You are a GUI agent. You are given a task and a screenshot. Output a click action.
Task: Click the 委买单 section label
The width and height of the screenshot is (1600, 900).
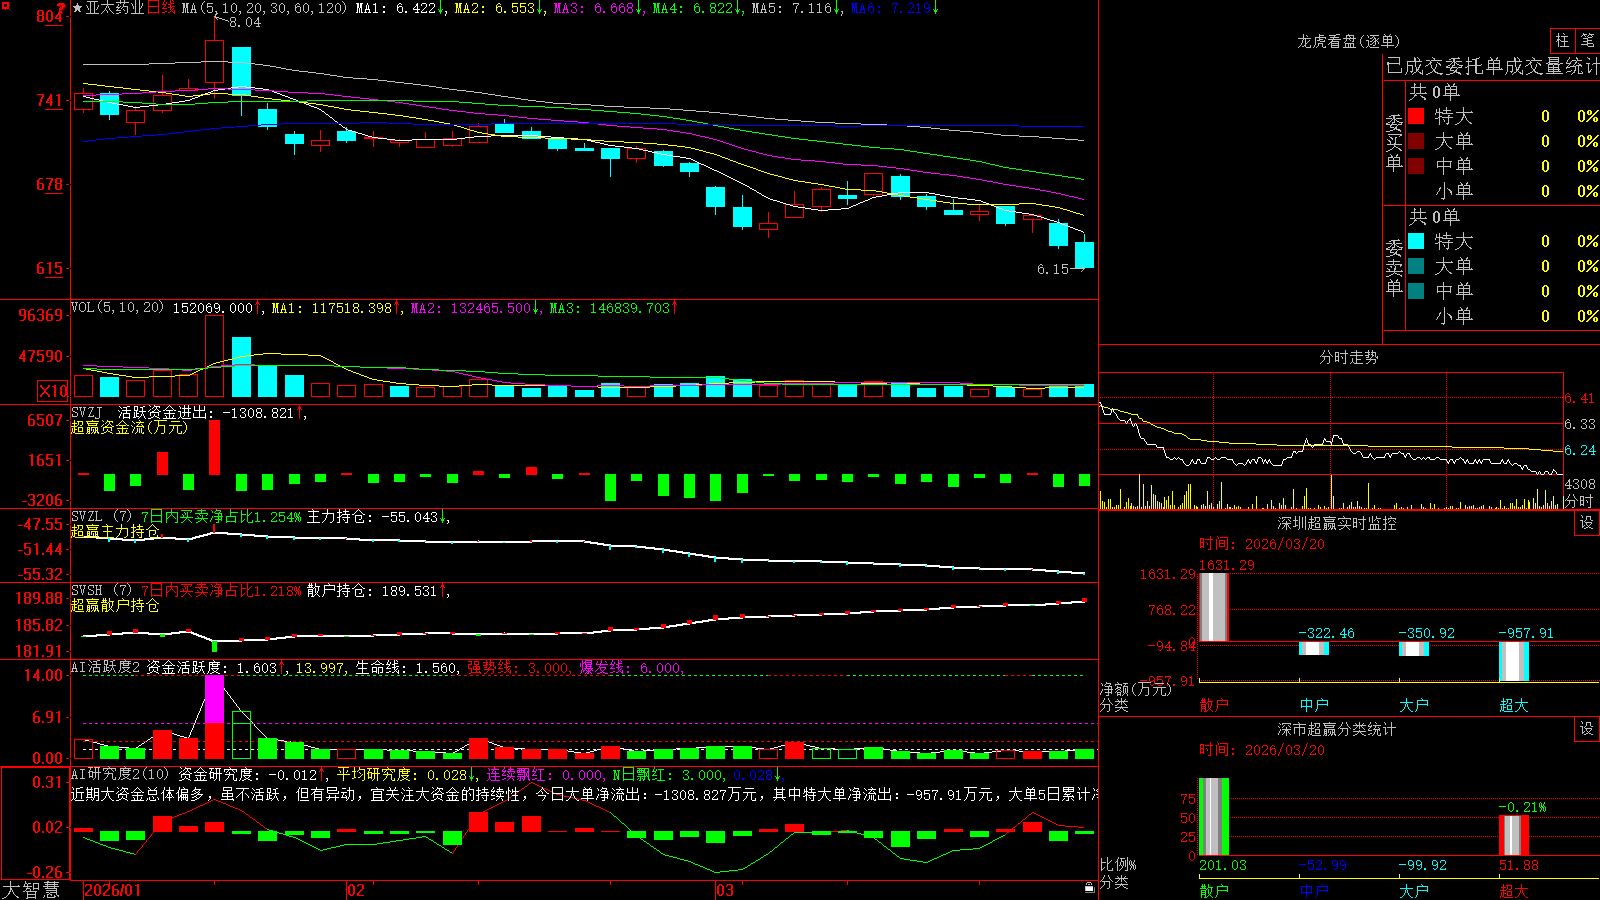[1394, 142]
